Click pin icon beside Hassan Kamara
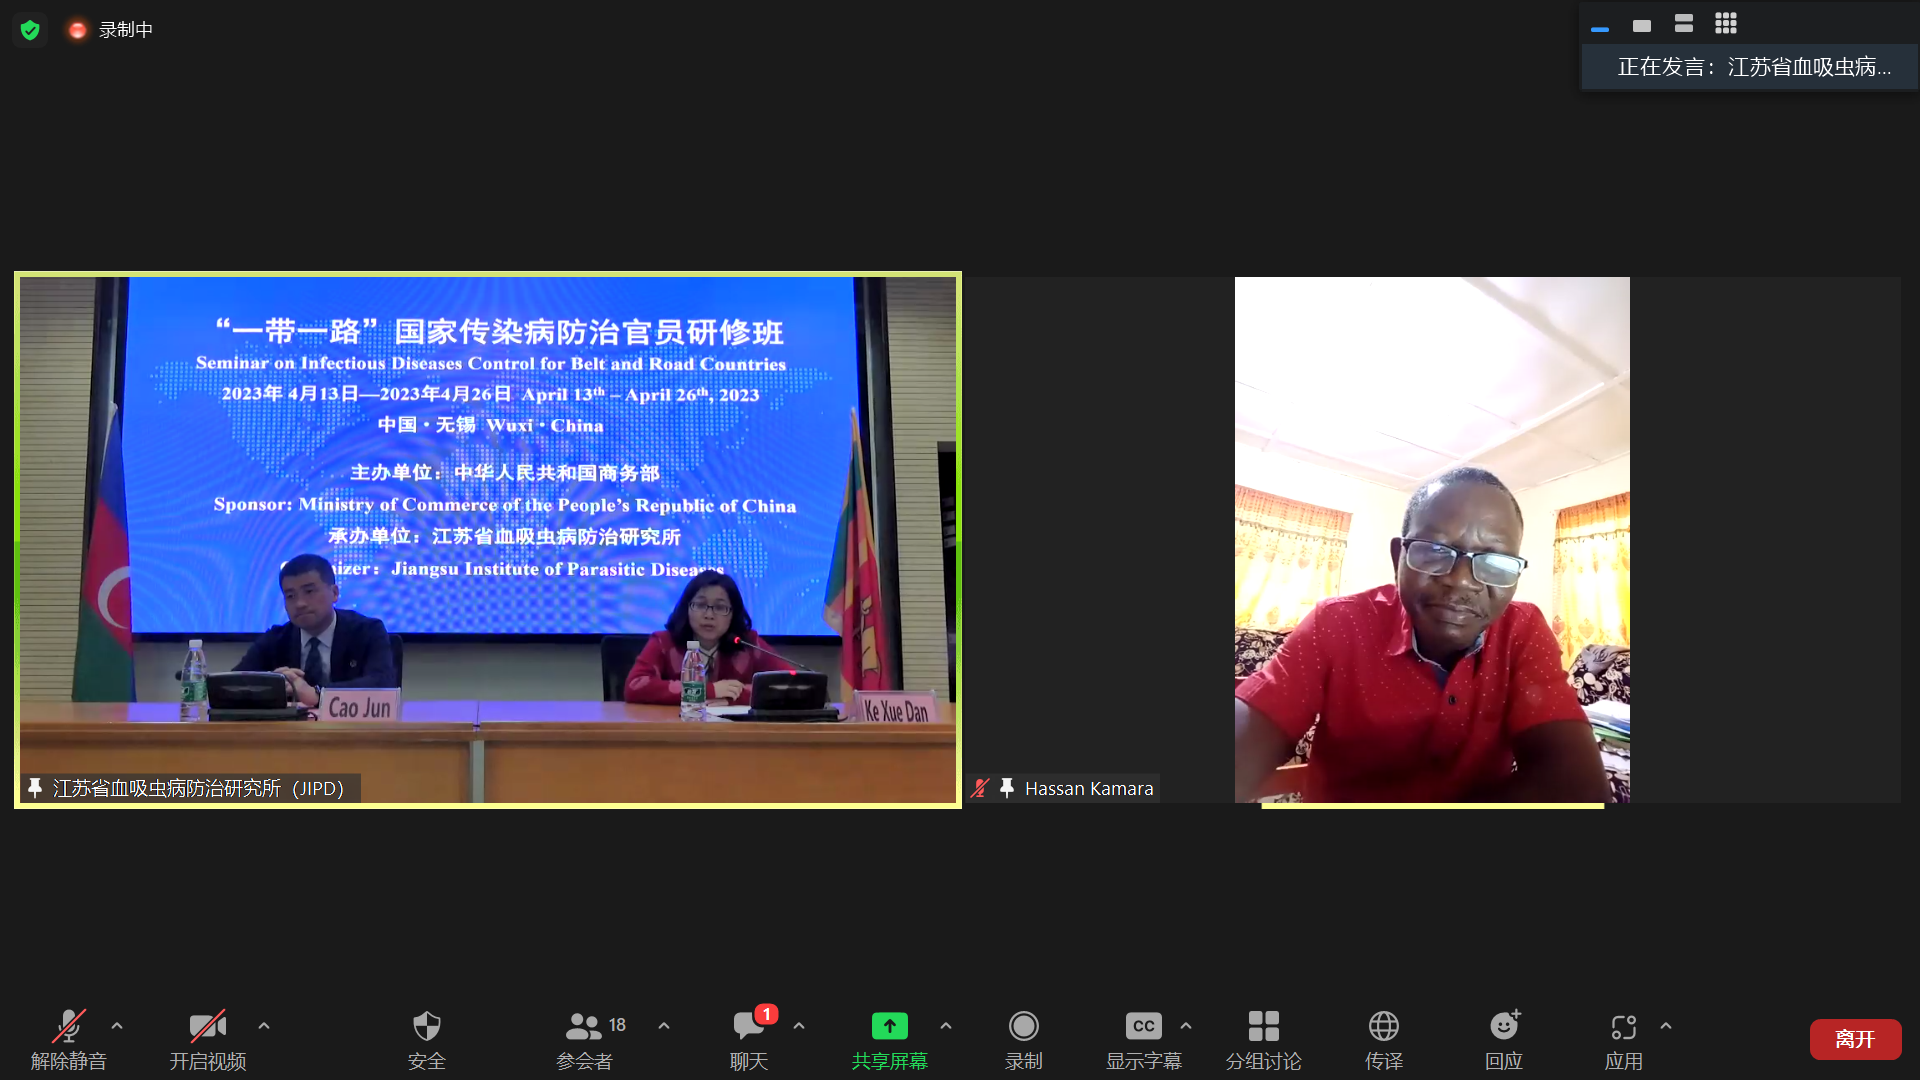Image resolution: width=1920 pixels, height=1080 pixels. [1007, 788]
